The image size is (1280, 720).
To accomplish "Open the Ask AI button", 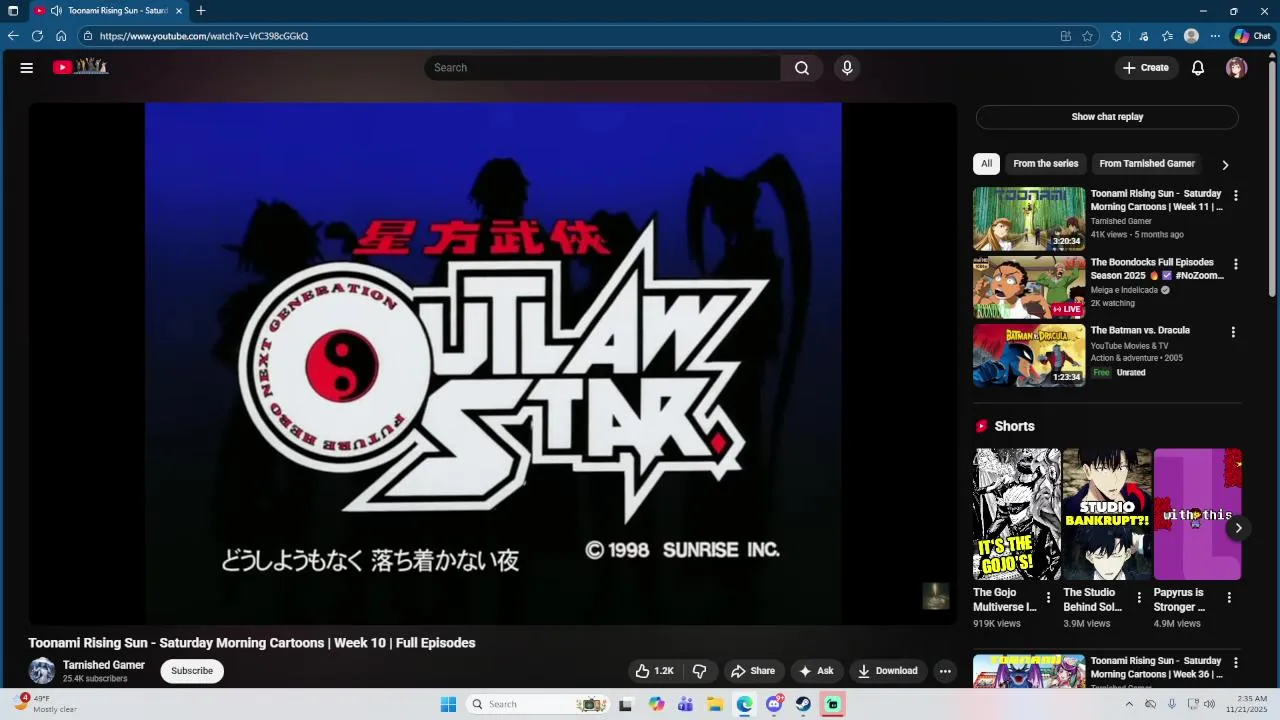I will click(816, 671).
